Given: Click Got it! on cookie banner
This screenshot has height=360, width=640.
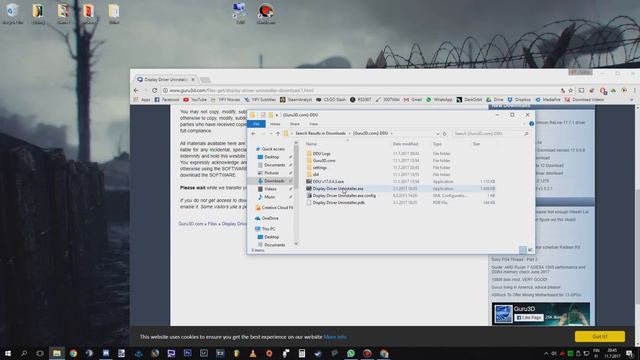Looking at the screenshot, I should tap(600, 336).
